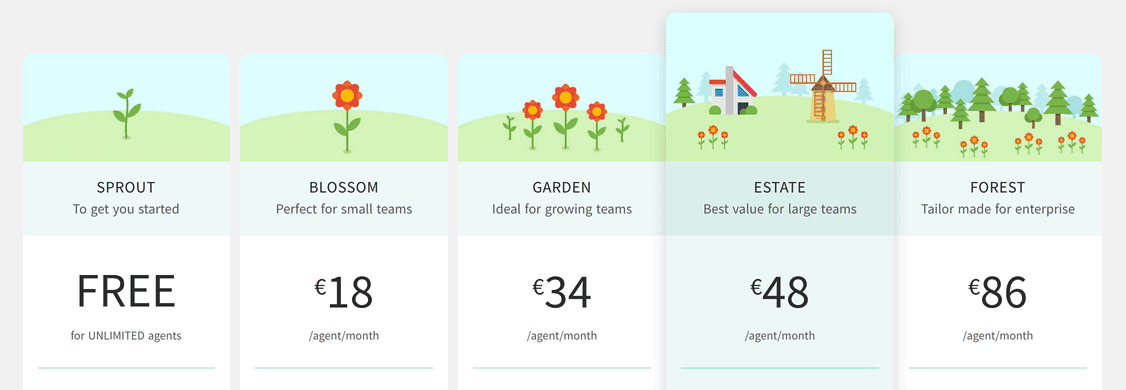
Task: Click the FREE price on Sprout
Action: click(126, 292)
